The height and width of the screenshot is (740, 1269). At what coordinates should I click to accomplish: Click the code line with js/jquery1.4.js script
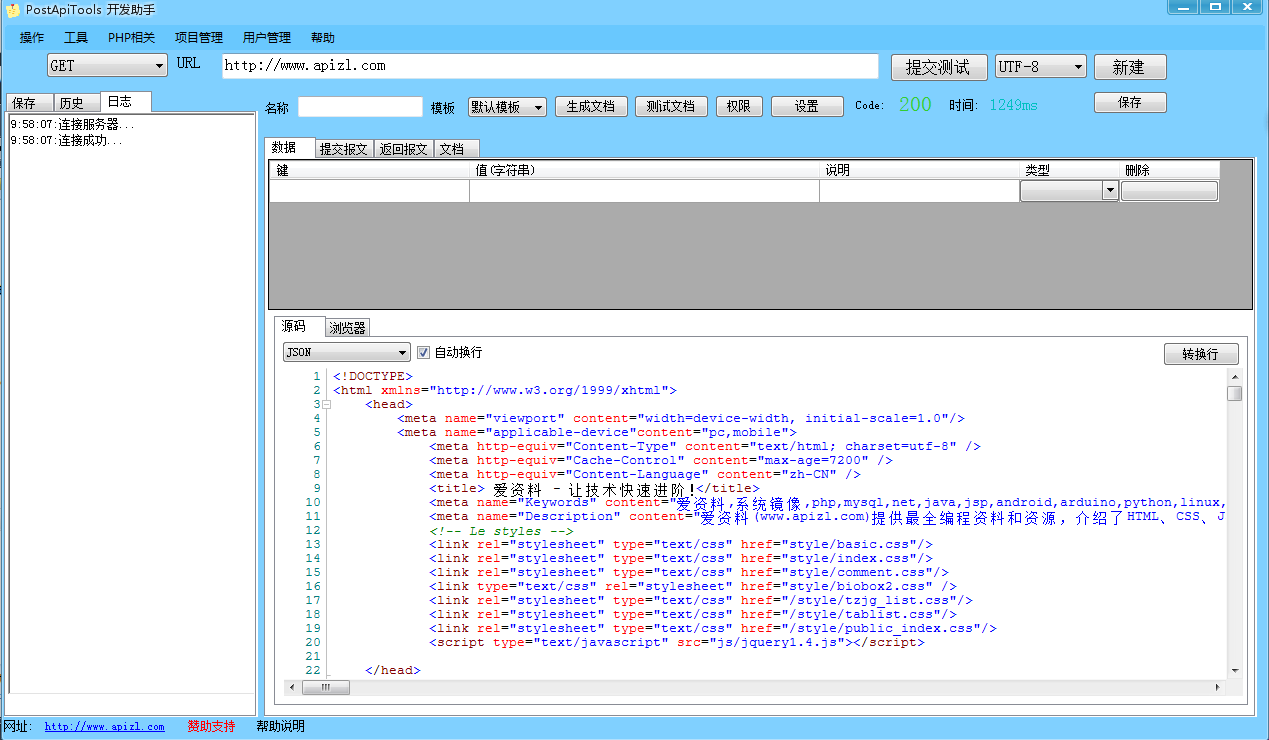[x=677, y=642]
